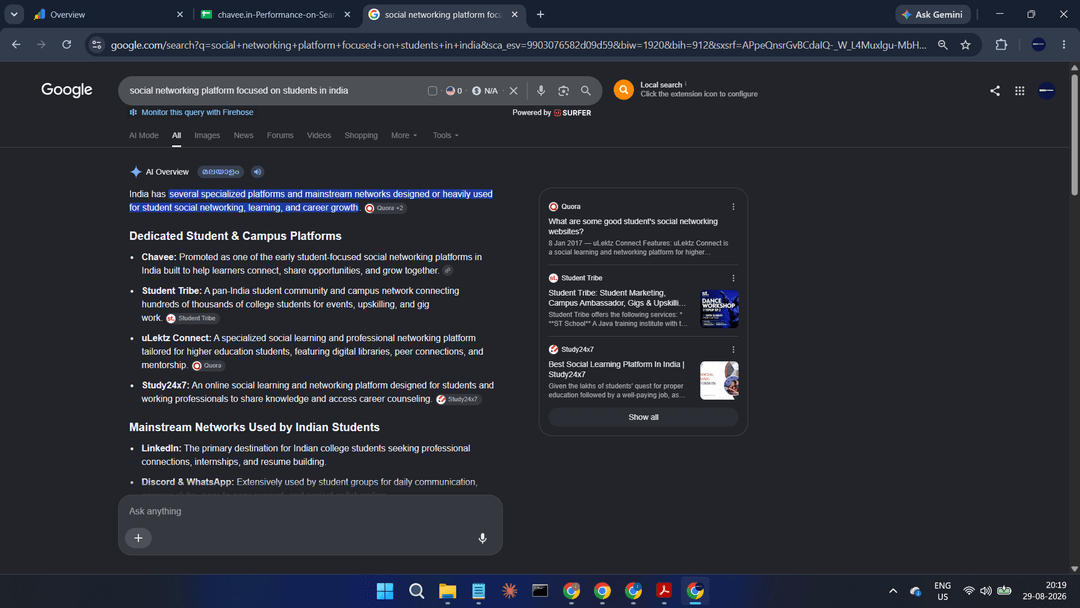
Task: Open the Windows Start menu
Action: tap(385, 591)
